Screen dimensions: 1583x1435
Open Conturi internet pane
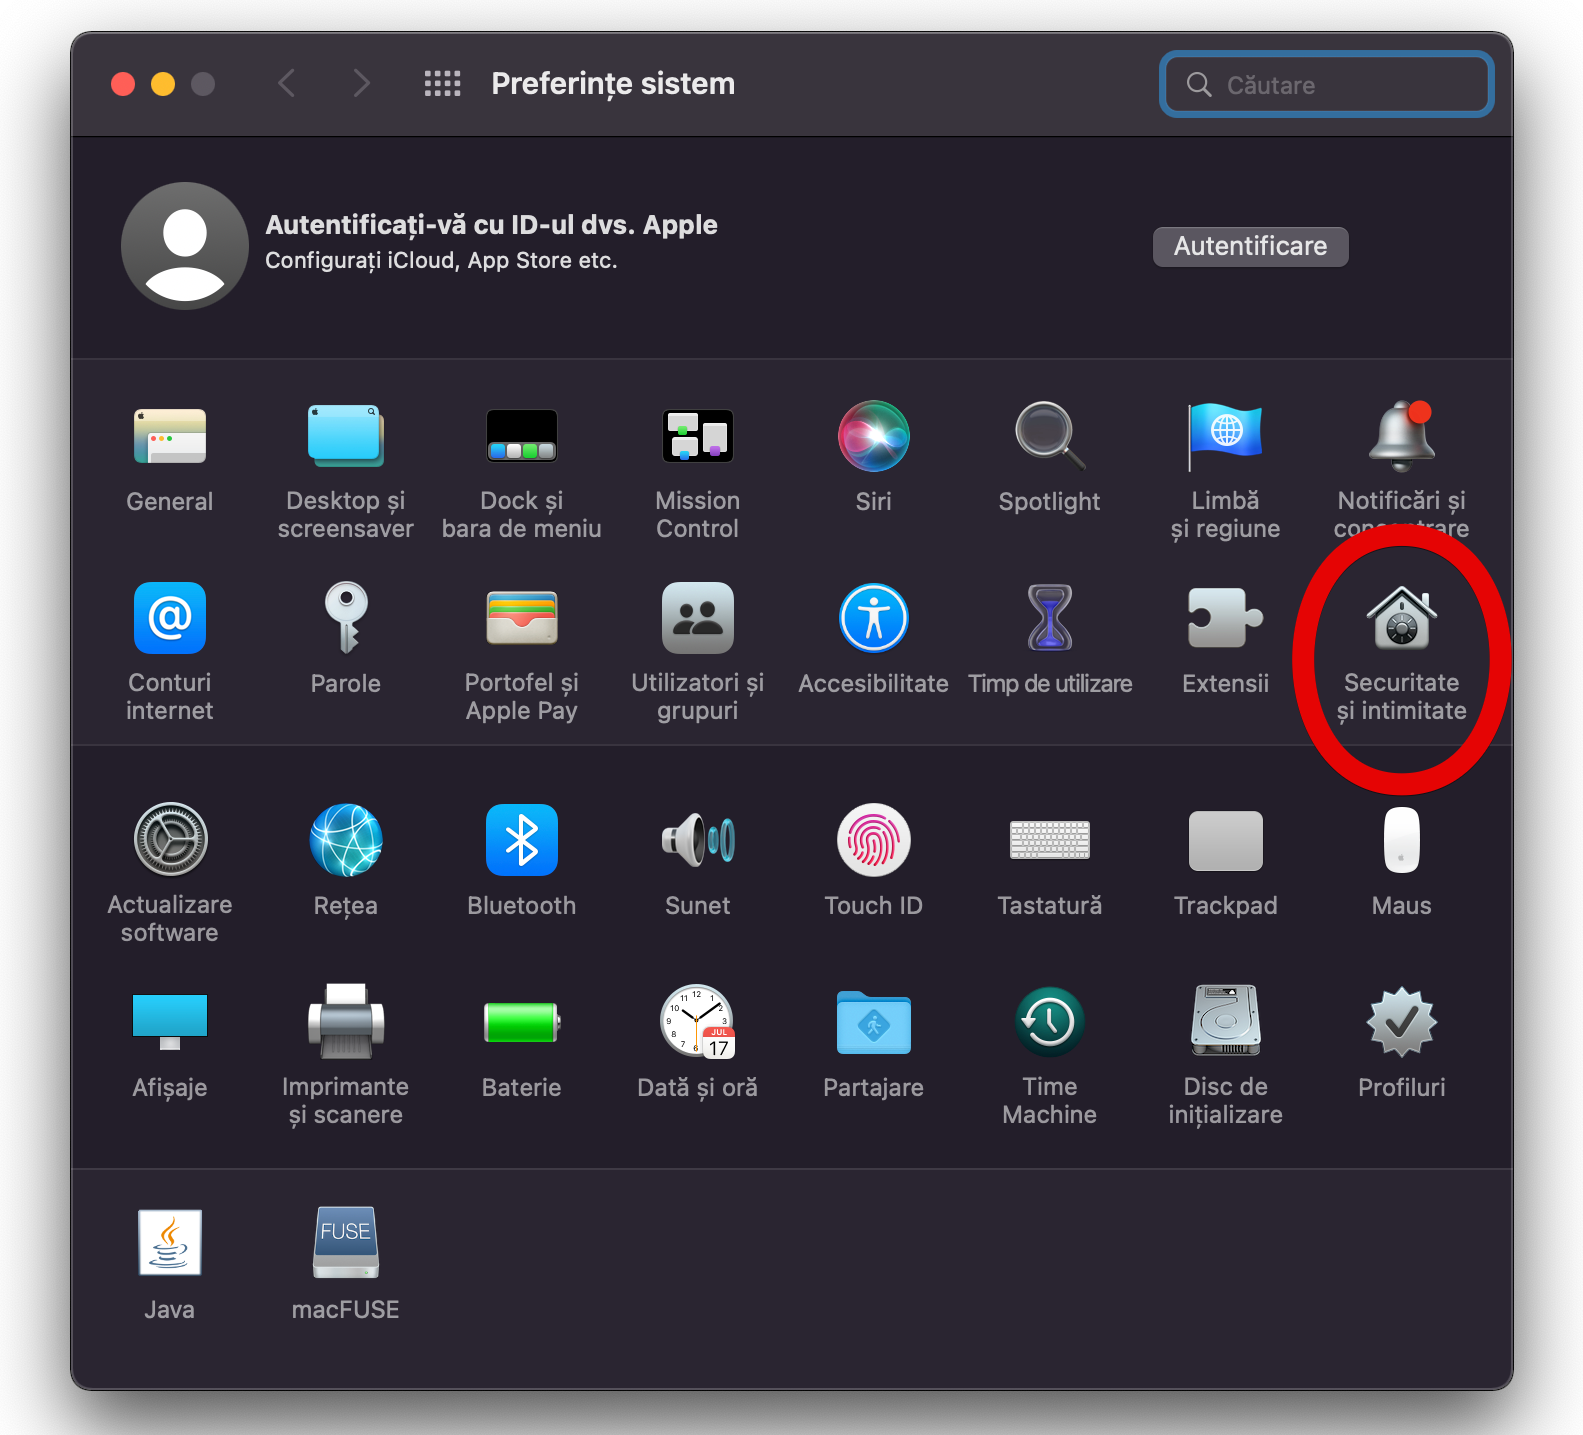[x=170, y=618]
